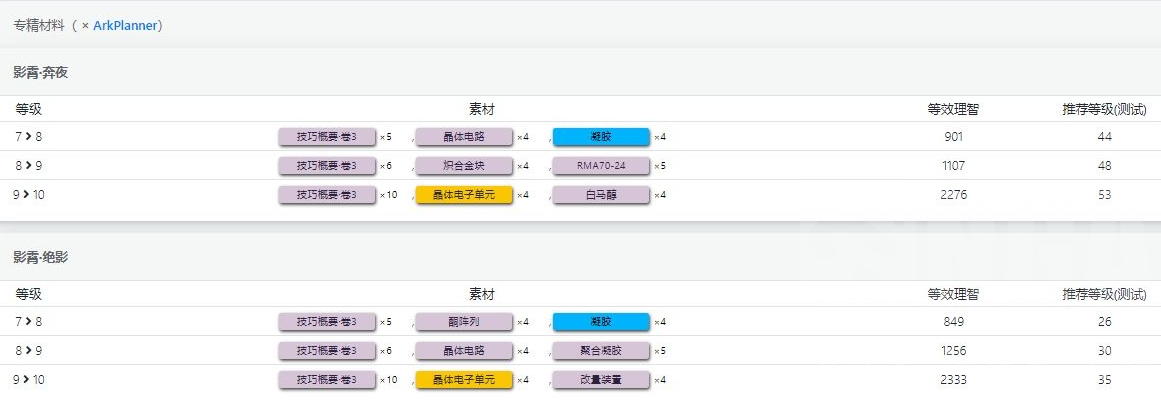Select the RMA70-24 material chip

pyautogui.click(x=601, y=165)
